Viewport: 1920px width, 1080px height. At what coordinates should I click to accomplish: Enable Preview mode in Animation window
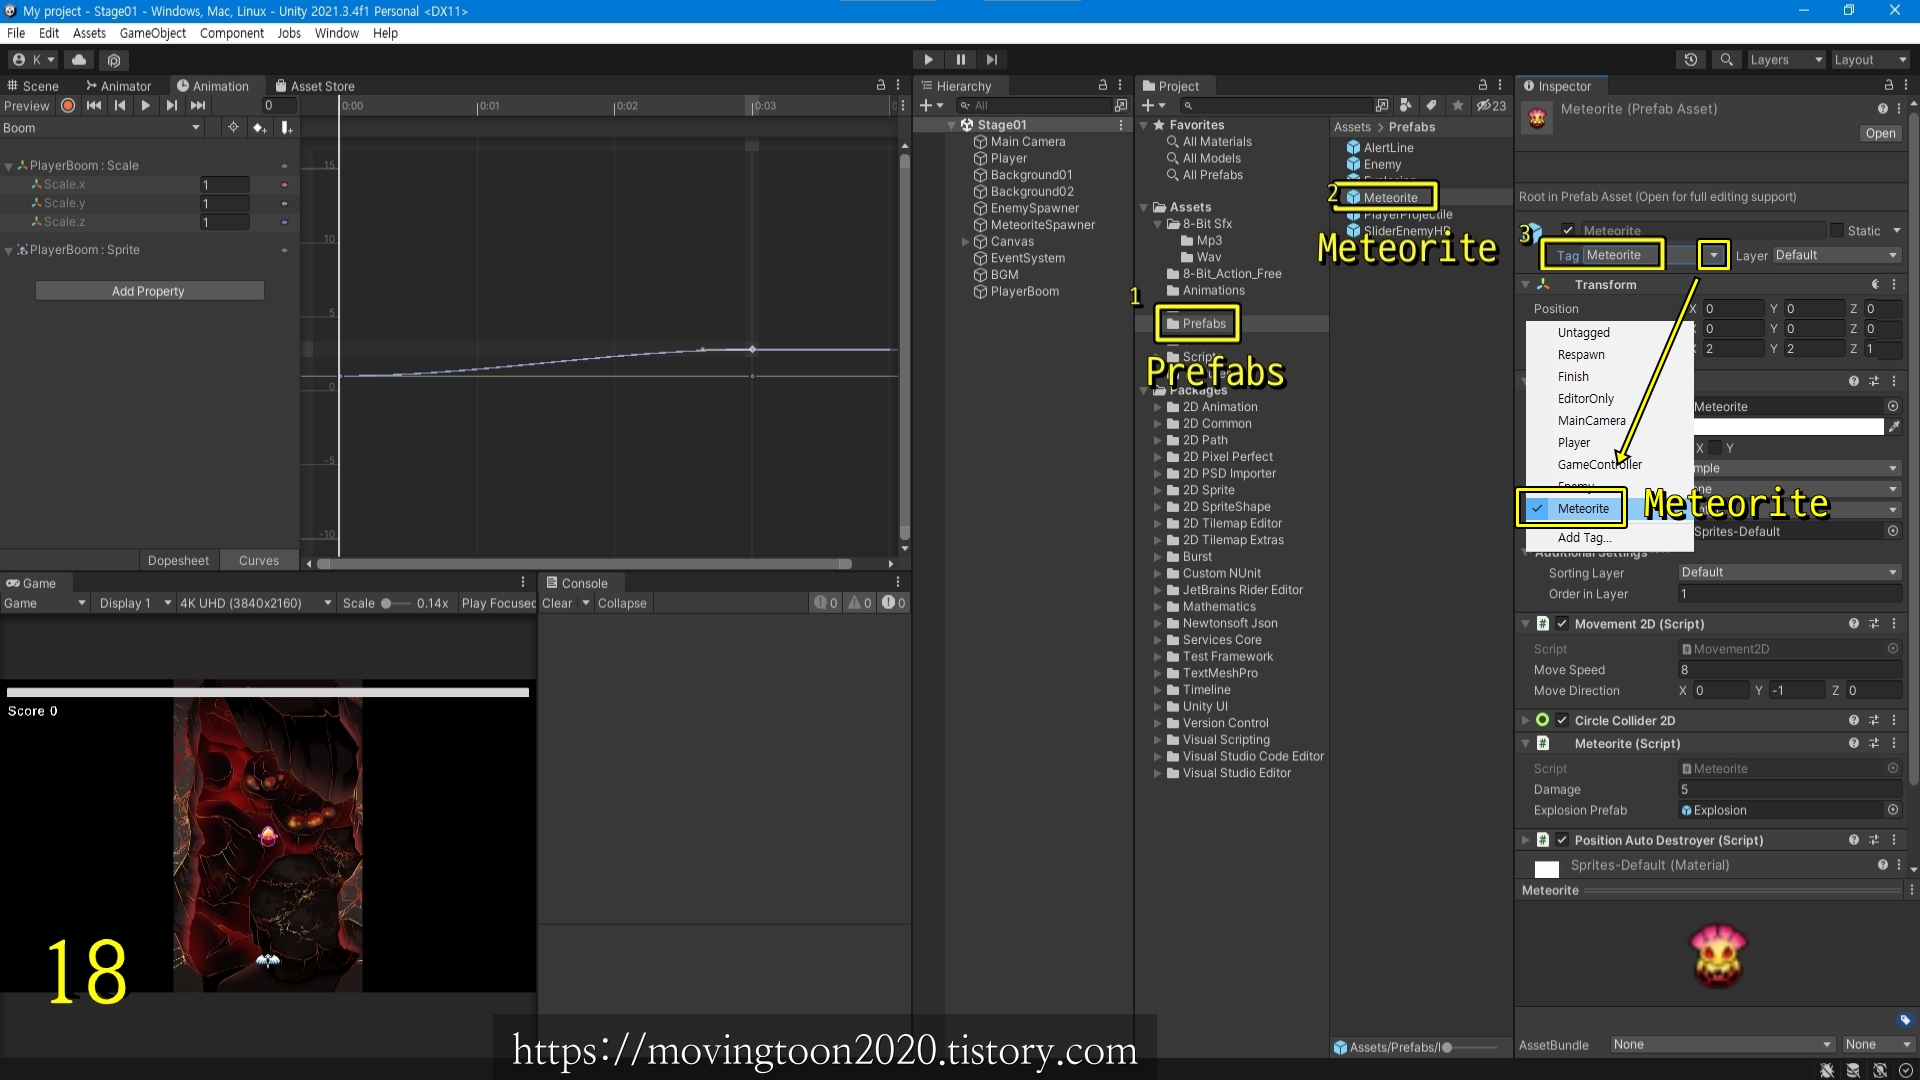click(x=26, y=106)
